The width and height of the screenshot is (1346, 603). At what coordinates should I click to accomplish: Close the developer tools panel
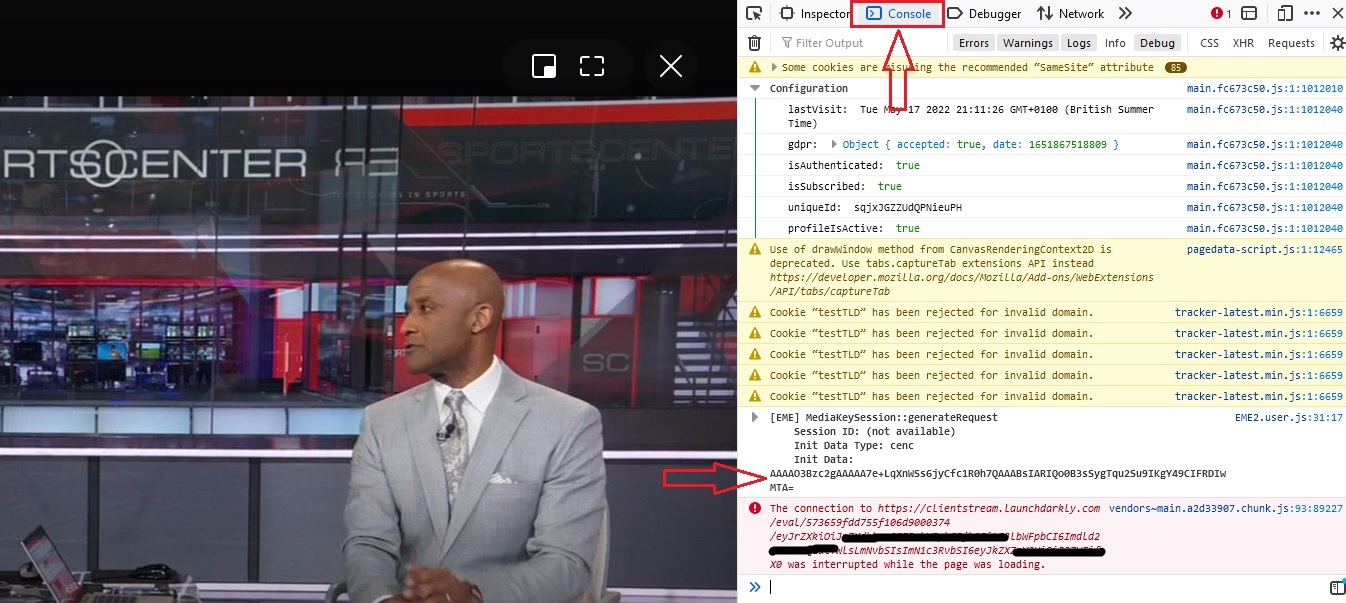1336,13
